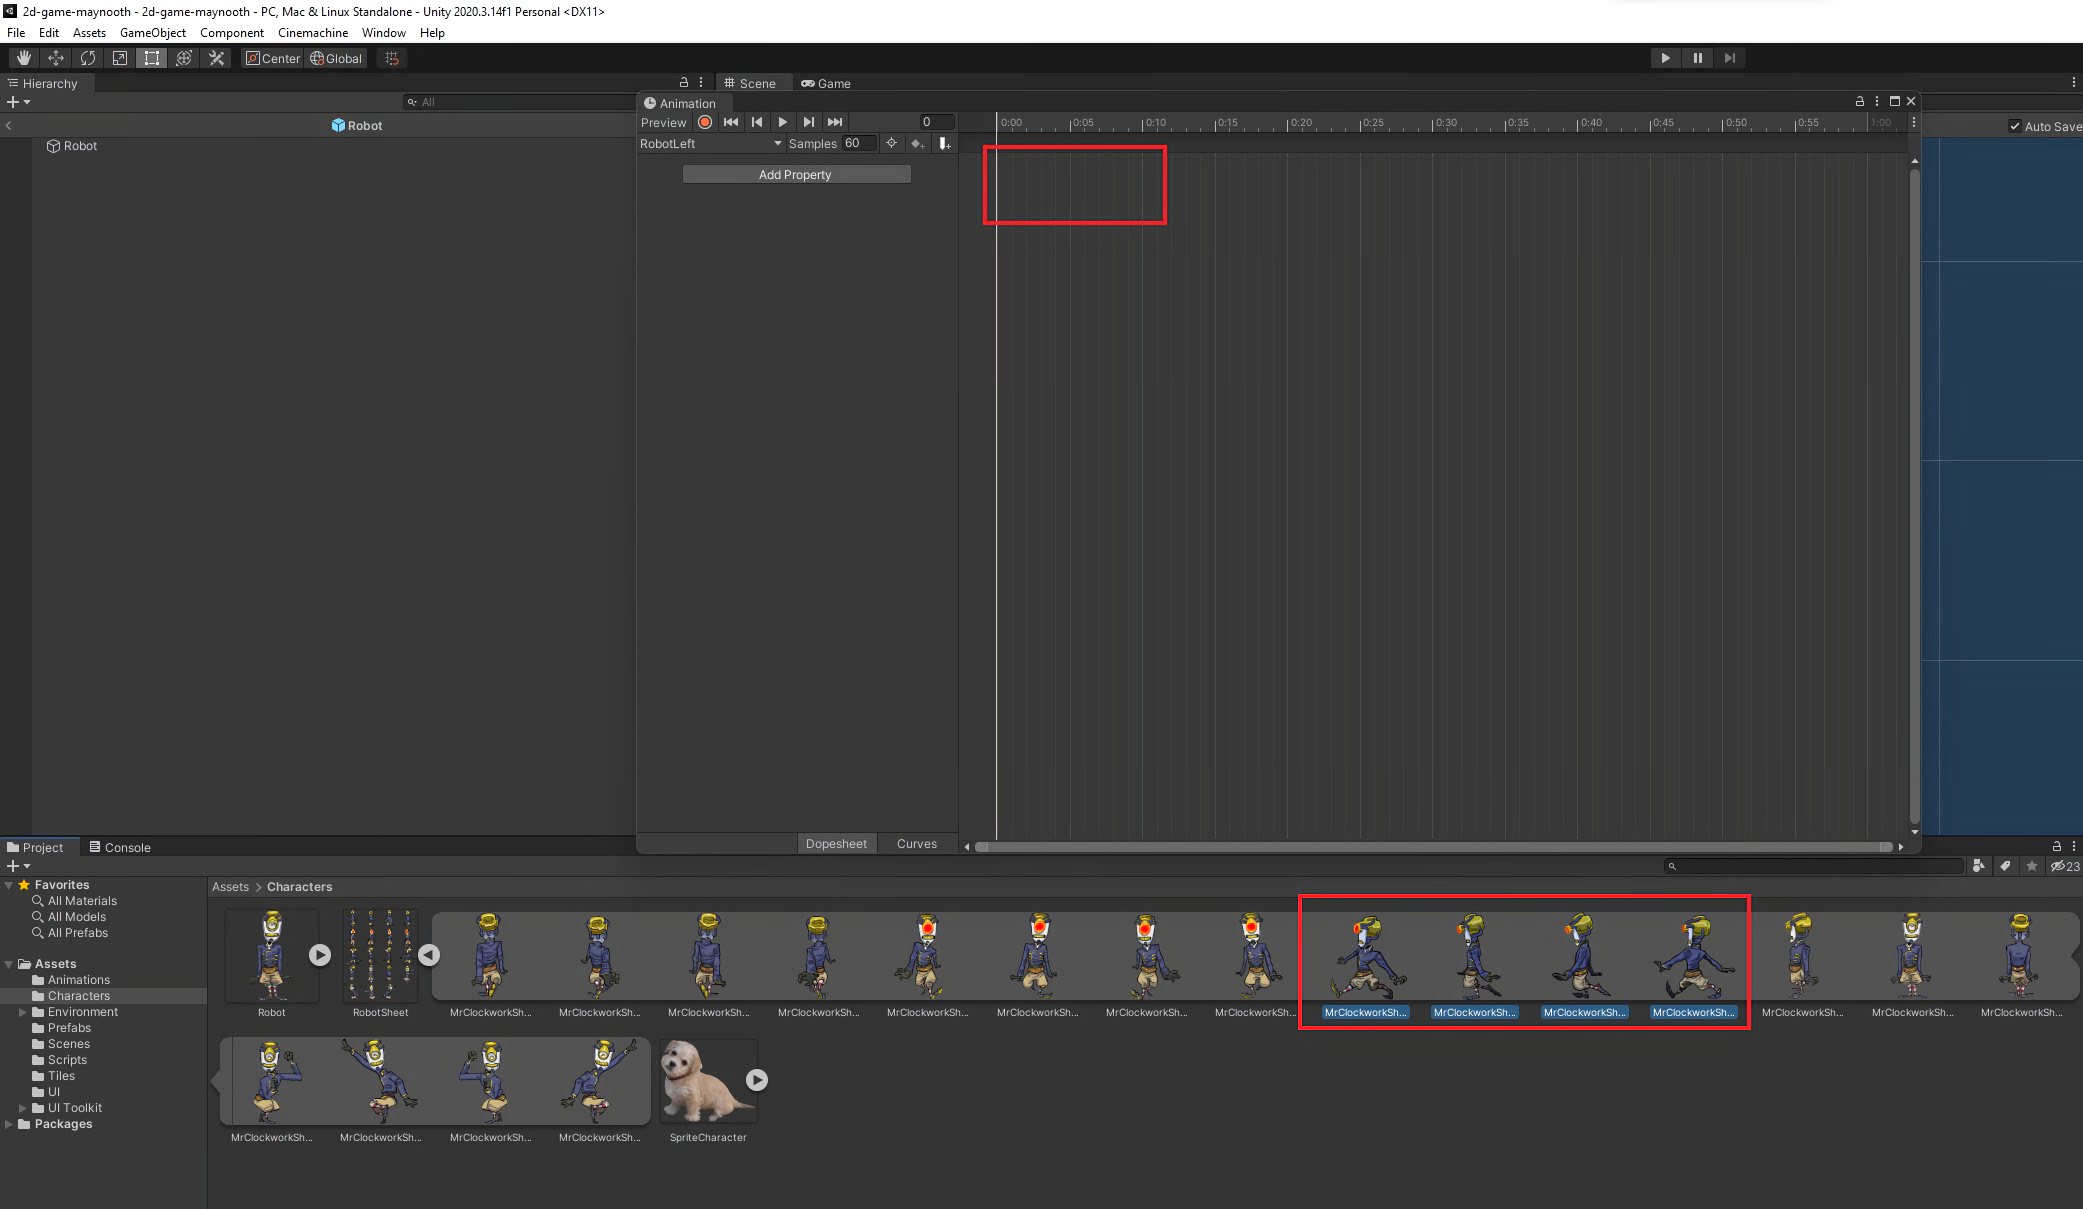Toggle Auto Save in Animation panel
Image resolution: width=2083 pixels, height=1209 pixels.
click(x=2015, y=125)
